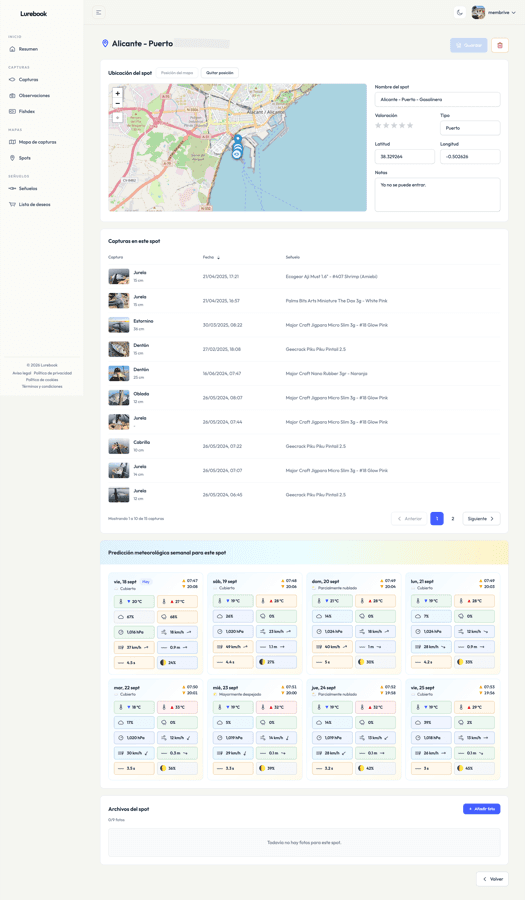Screen dimensions: 525x900
Task: Zoom in on the map
Action: (118, 93)
